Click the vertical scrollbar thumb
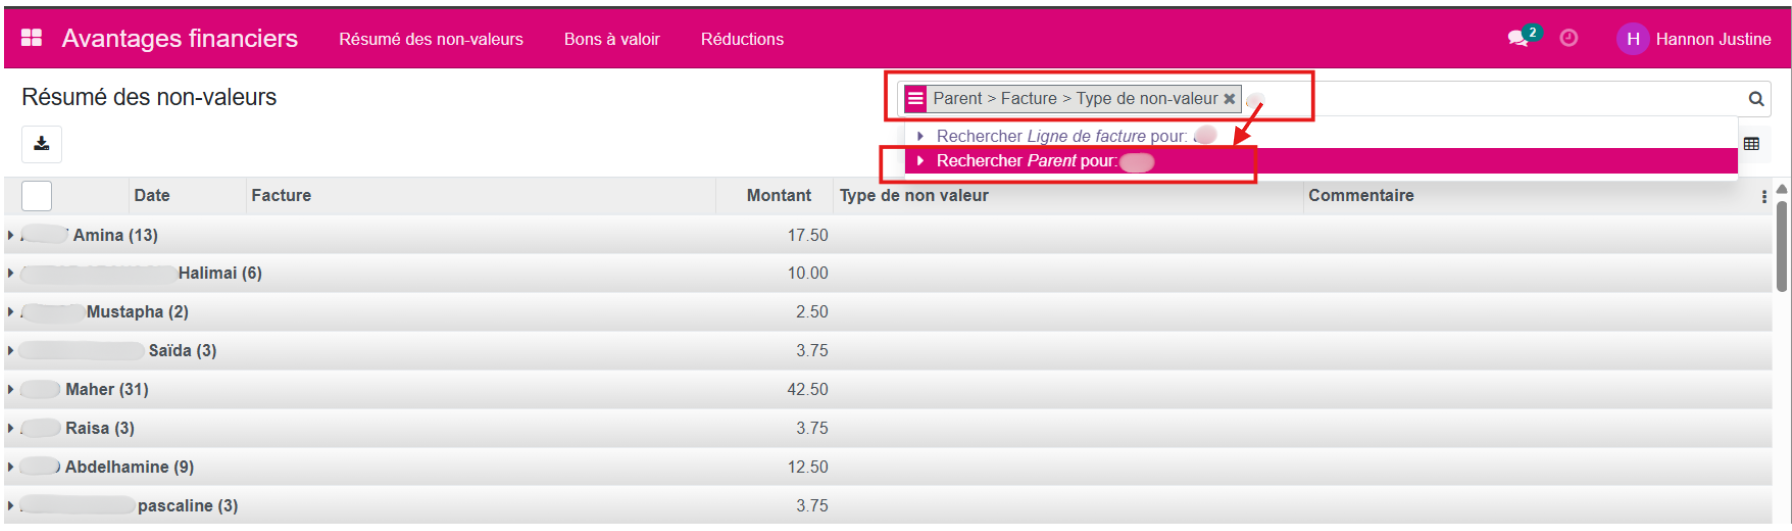 click(x=1782, y=245)
